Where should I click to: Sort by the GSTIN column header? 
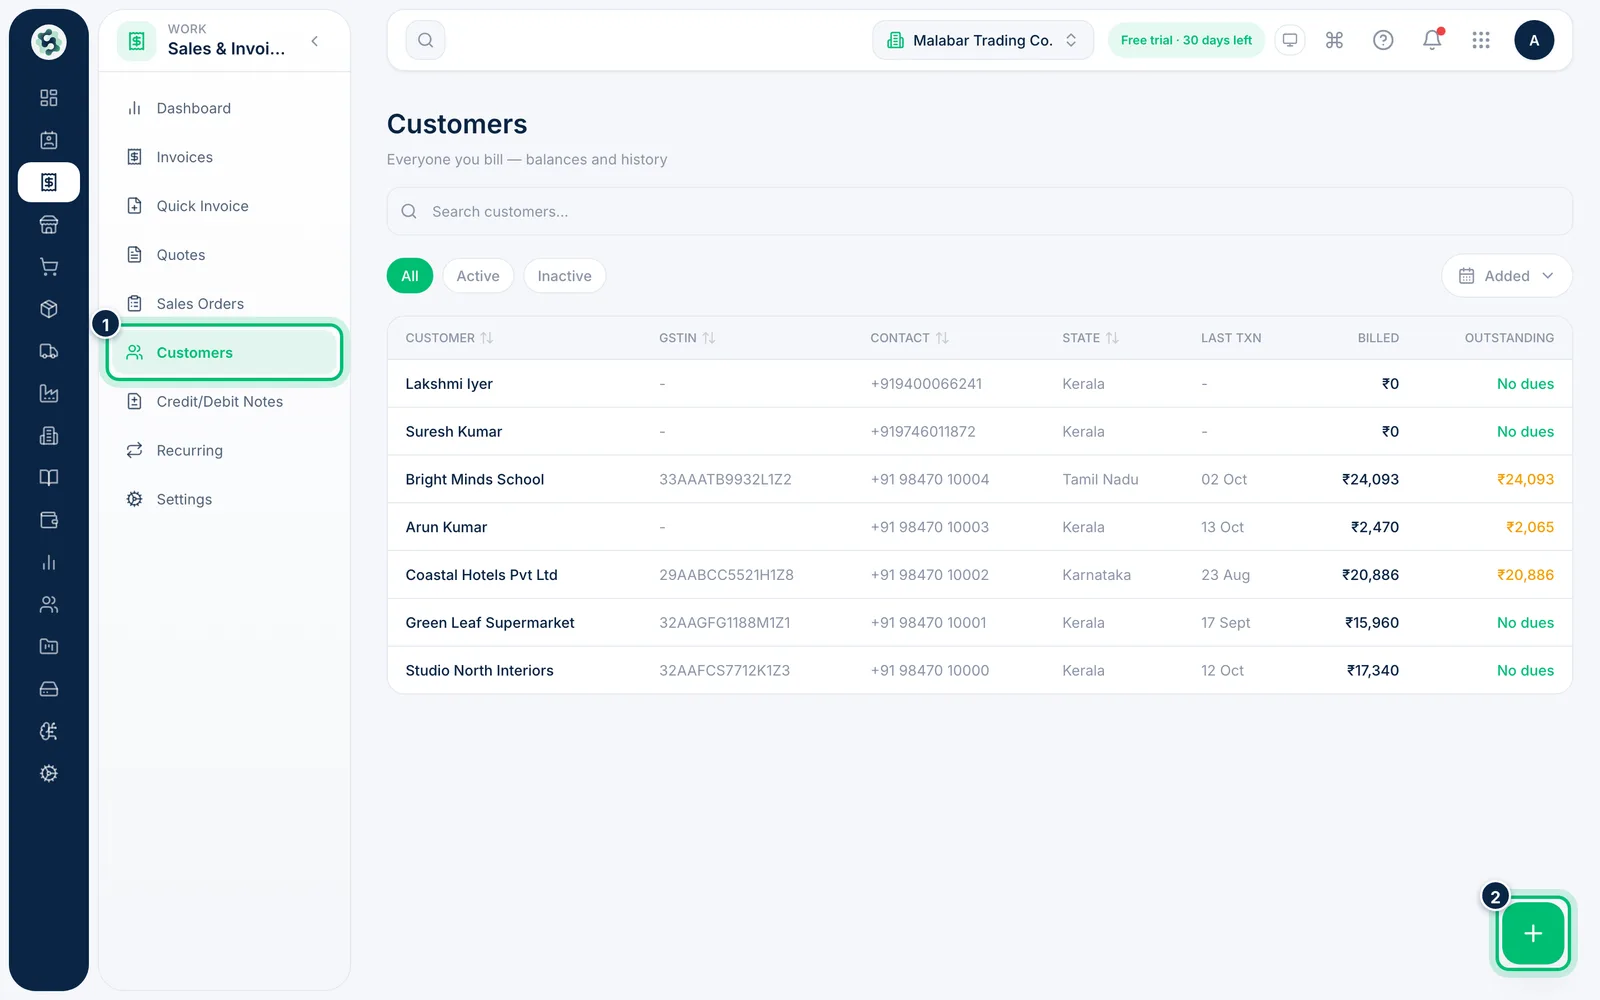[x=687, y=338]
